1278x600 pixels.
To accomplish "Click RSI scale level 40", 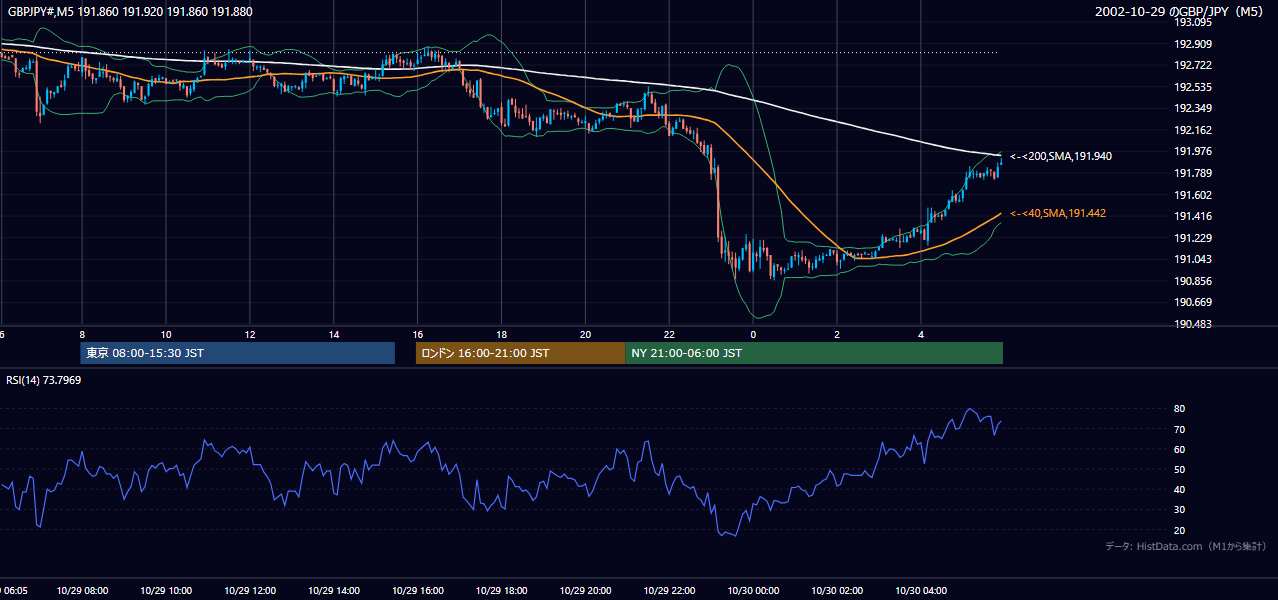I will (x=1179, y=489).
